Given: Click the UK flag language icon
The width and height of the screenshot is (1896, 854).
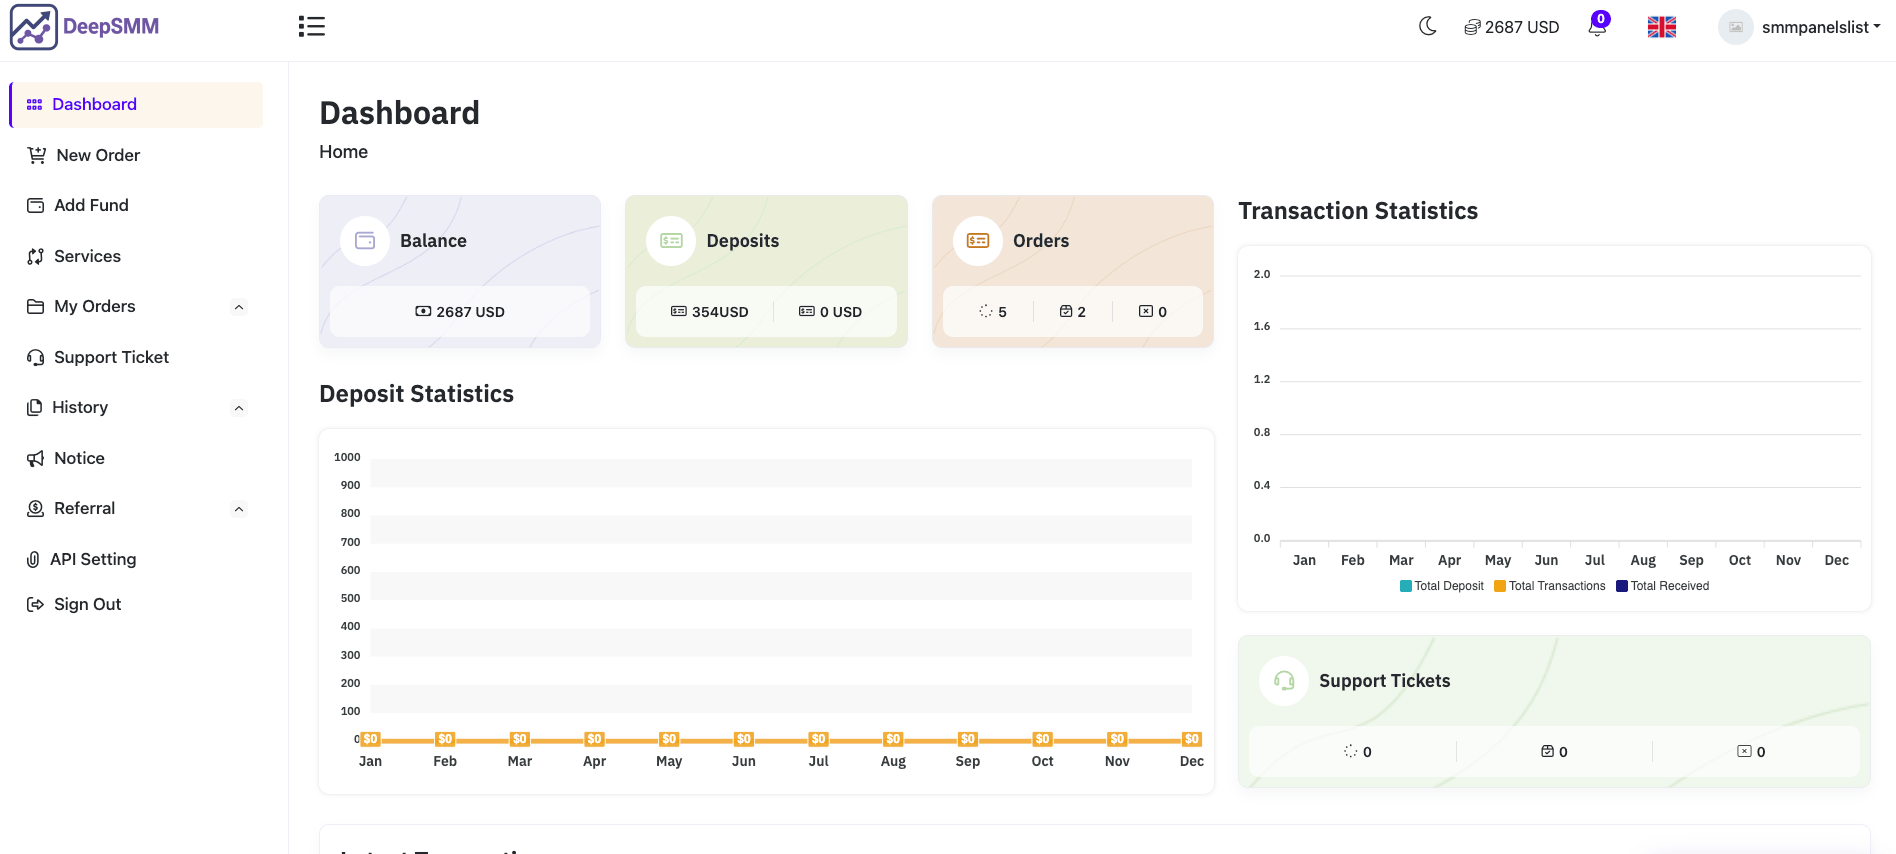Looking at the screenshot, I should point(1661,27).
